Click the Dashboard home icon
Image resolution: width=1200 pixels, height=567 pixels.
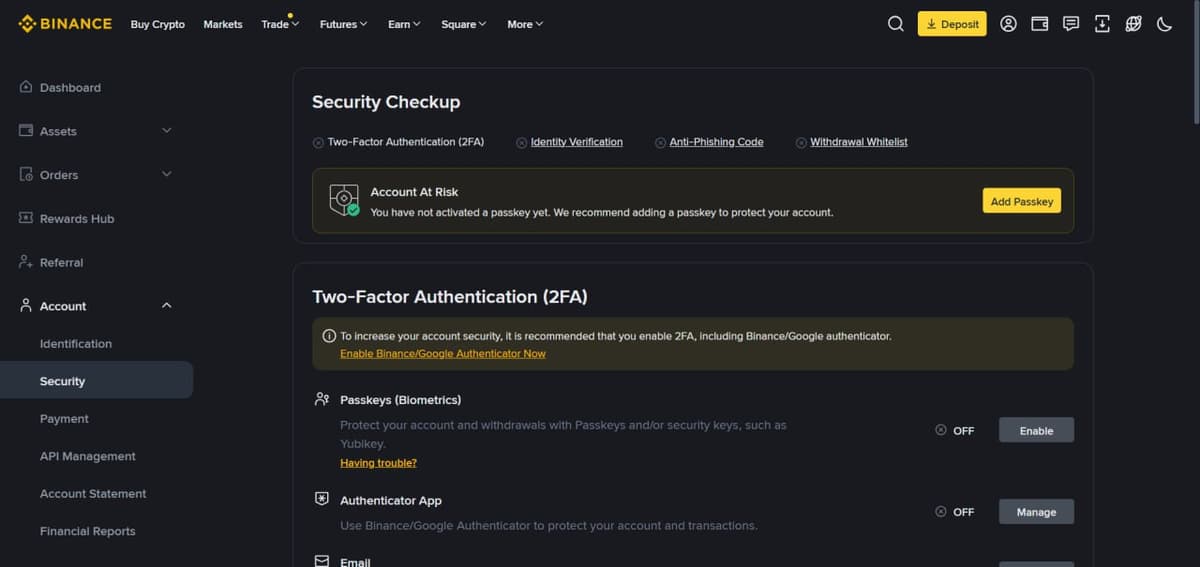(x=26, y=87)
